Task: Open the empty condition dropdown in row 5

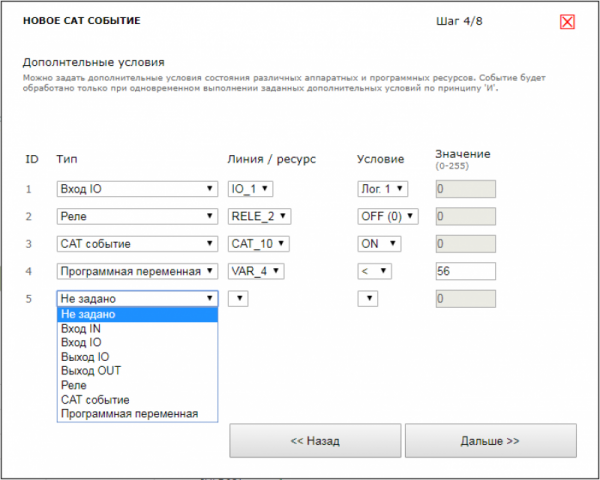Action: pyautogui.click(x=368, y=299)
